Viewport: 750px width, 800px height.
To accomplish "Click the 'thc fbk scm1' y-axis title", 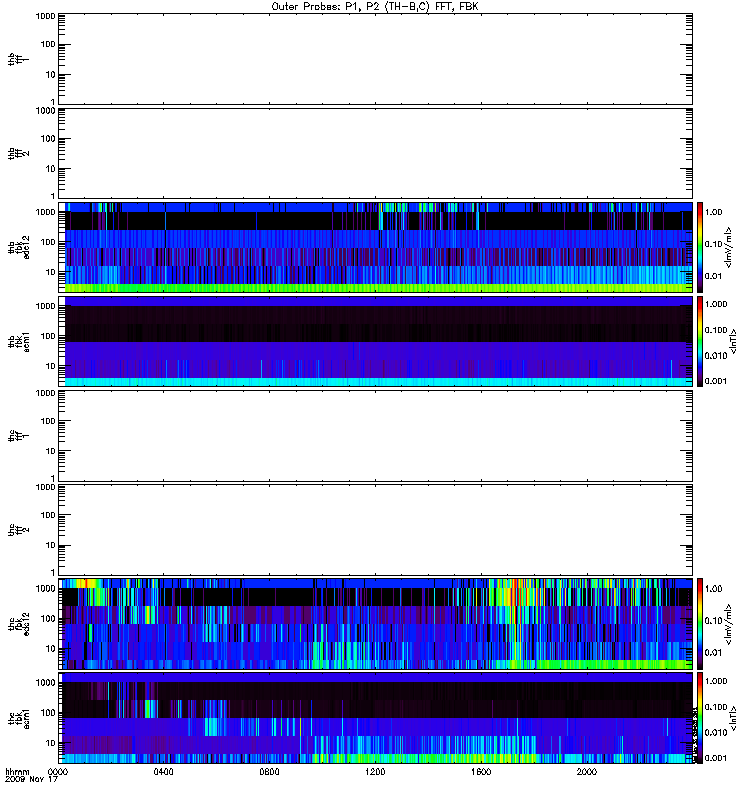I will (x=19, y=718).
